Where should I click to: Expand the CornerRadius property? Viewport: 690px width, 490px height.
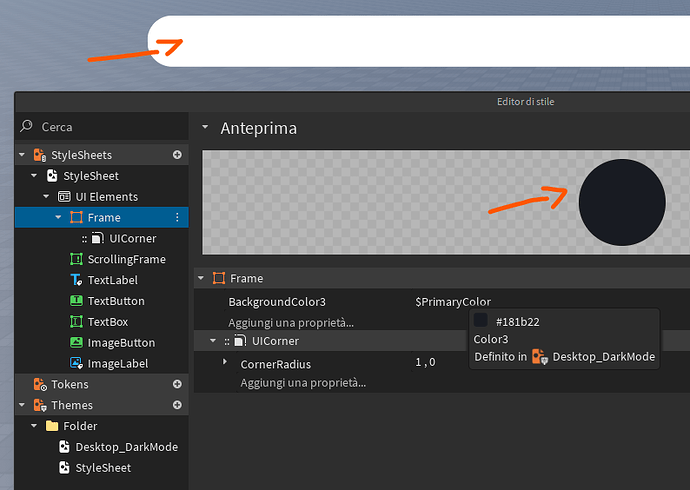[x=225, y=362]
